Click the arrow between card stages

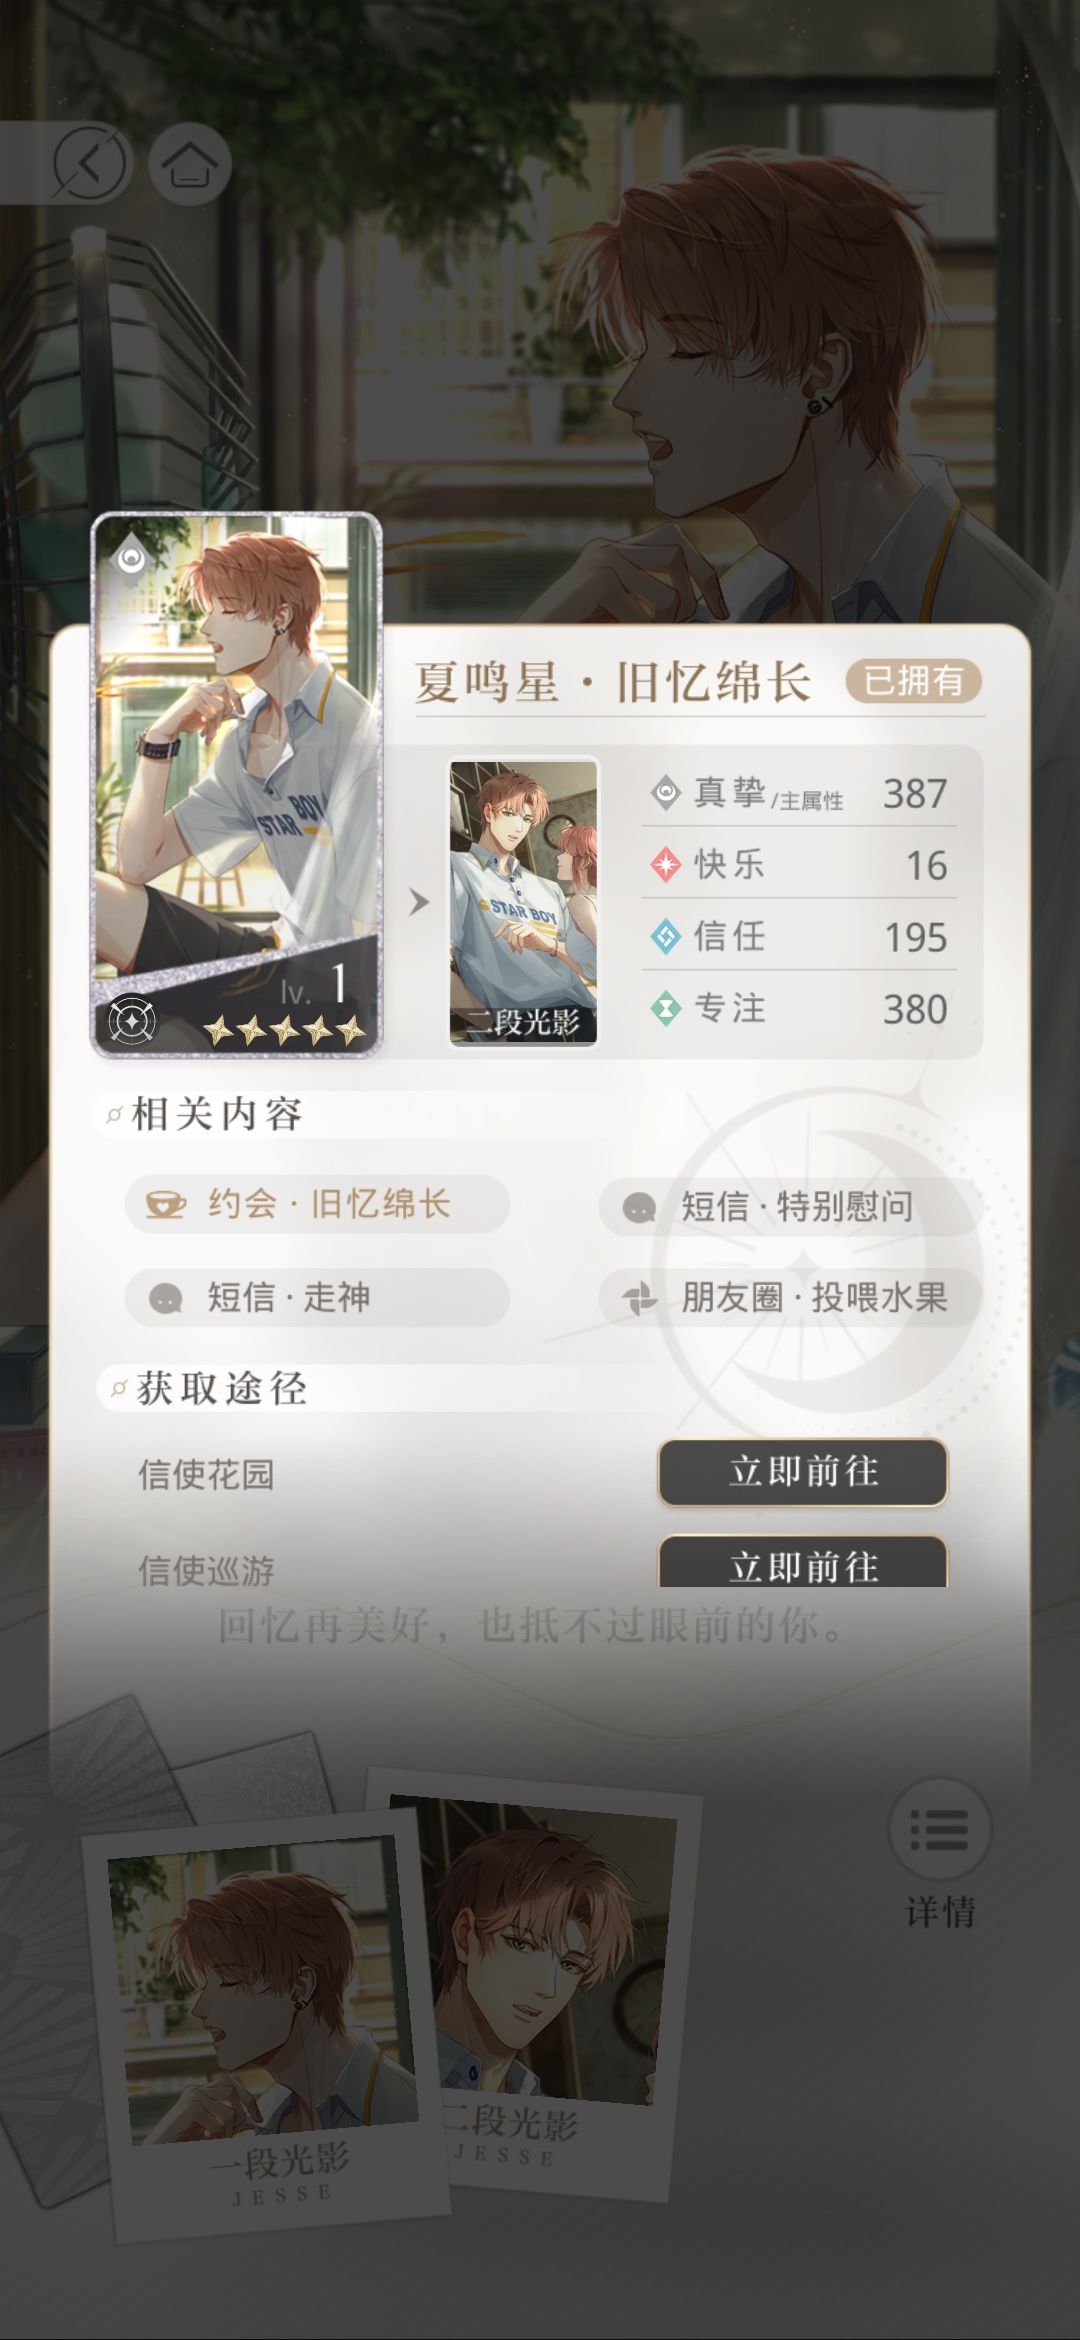tap(419, 902)
